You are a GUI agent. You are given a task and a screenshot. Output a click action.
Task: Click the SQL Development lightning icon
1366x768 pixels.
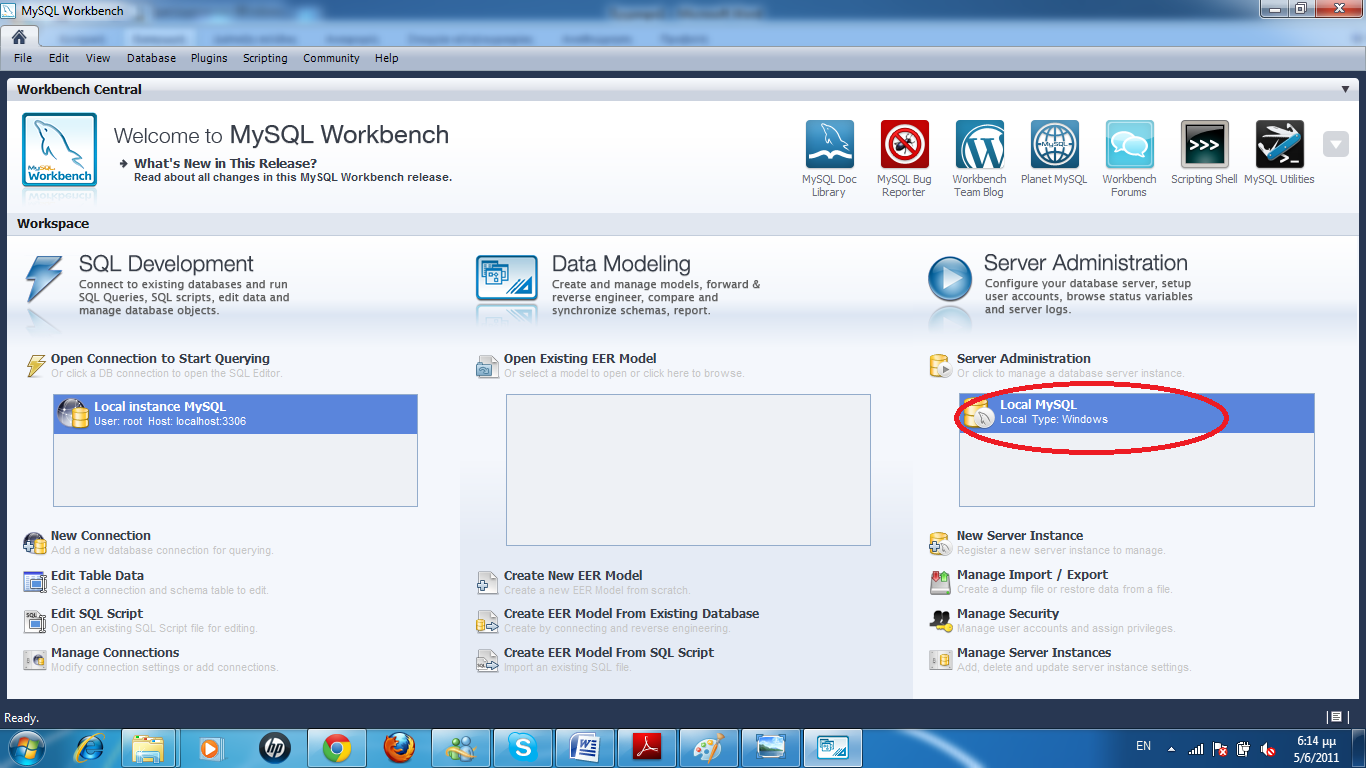(44, 279)
